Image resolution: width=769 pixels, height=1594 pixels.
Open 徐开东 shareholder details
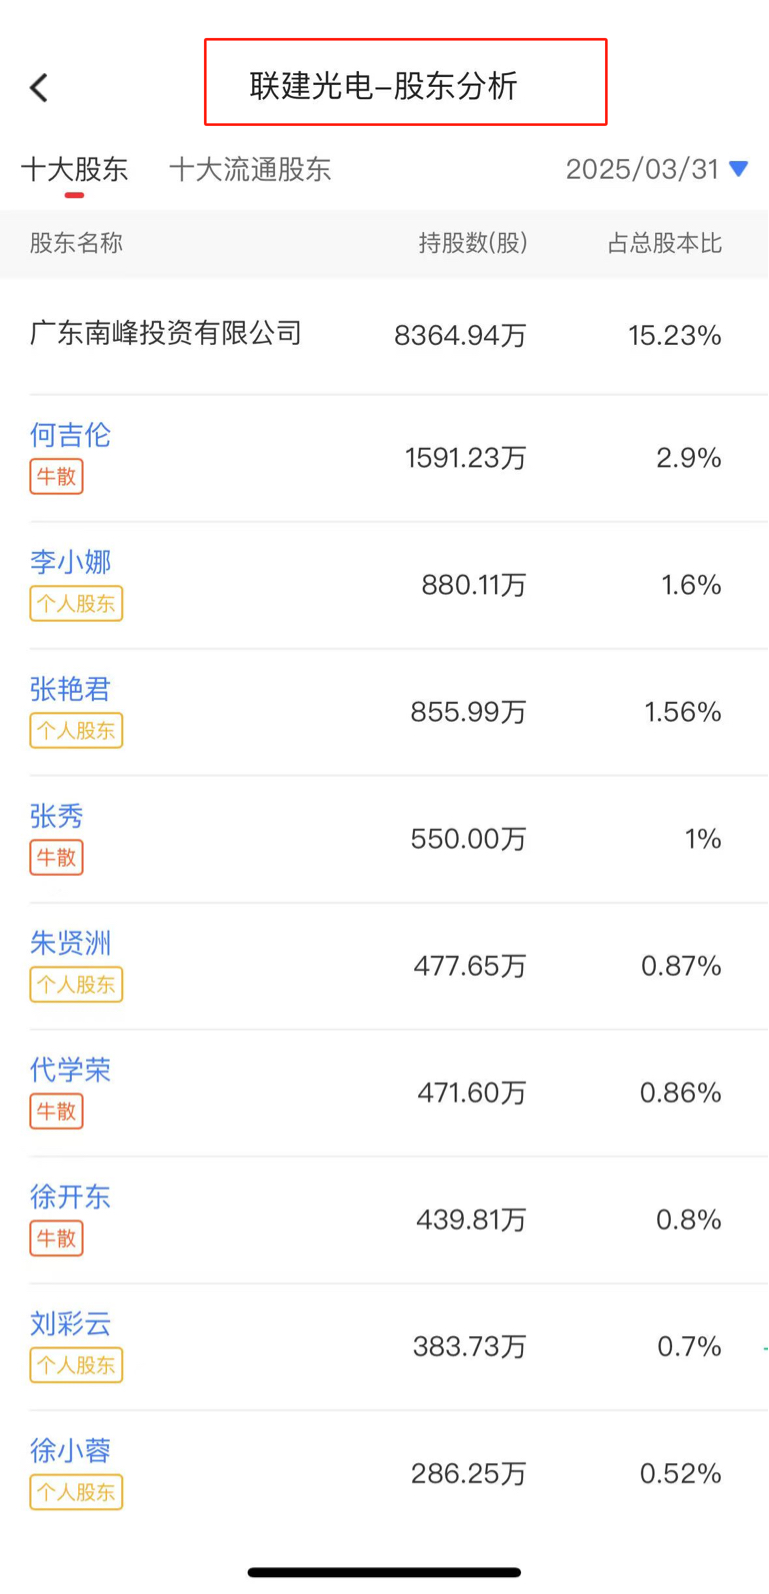pos(70,1197)
